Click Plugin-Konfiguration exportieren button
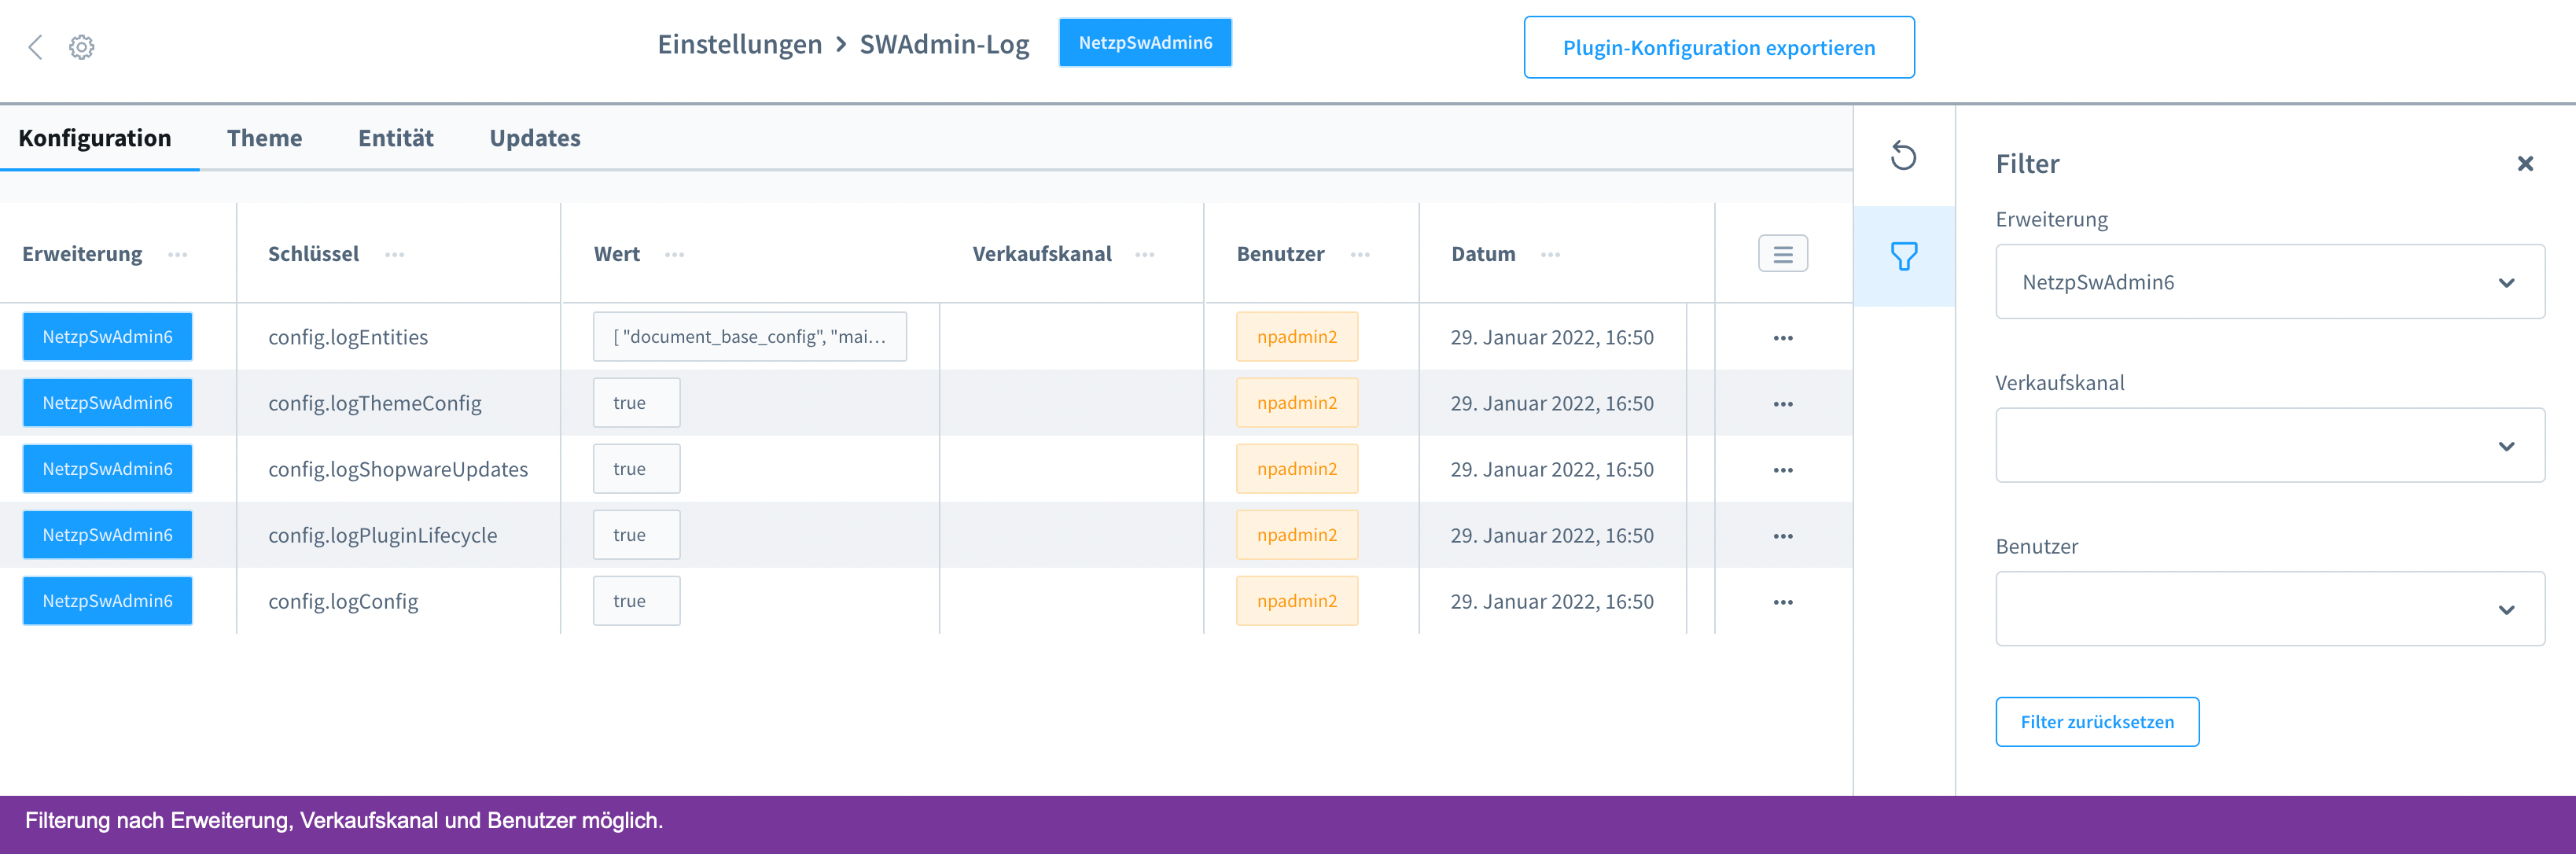The image size is (2576, 854). (x=1718, y=47)
